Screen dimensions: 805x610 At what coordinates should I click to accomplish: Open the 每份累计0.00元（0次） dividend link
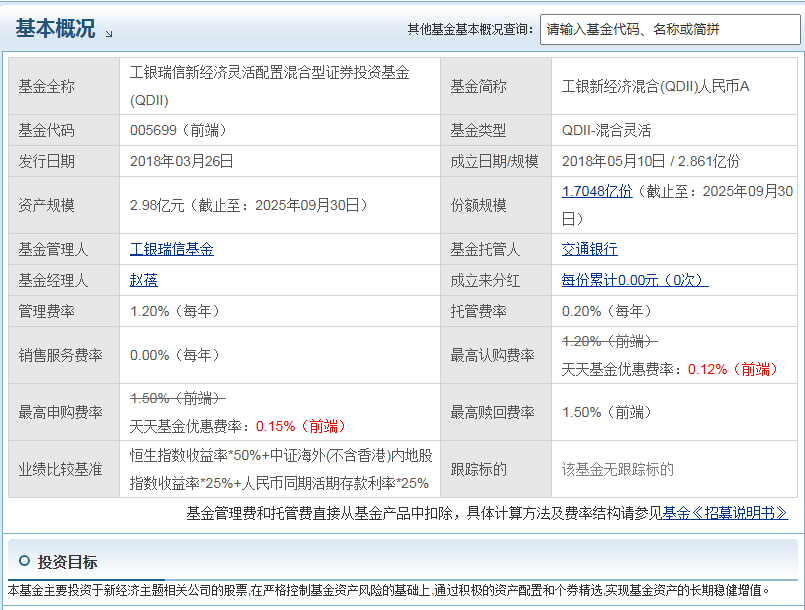(x=635, y=280)
